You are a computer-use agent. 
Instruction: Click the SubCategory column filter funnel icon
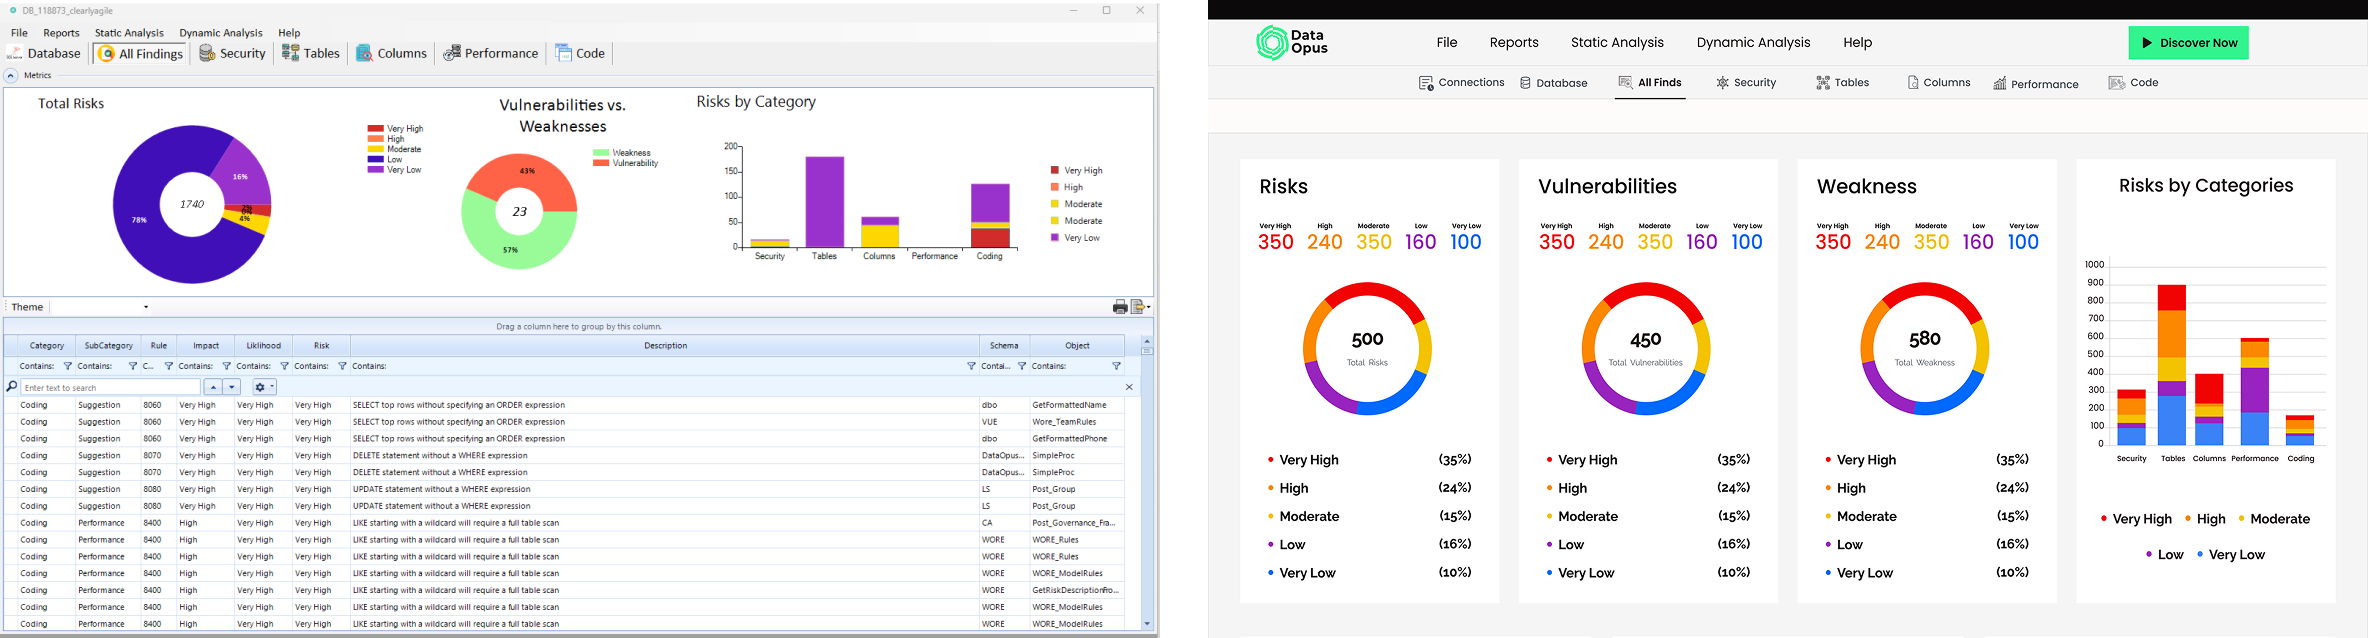point(133,366)
